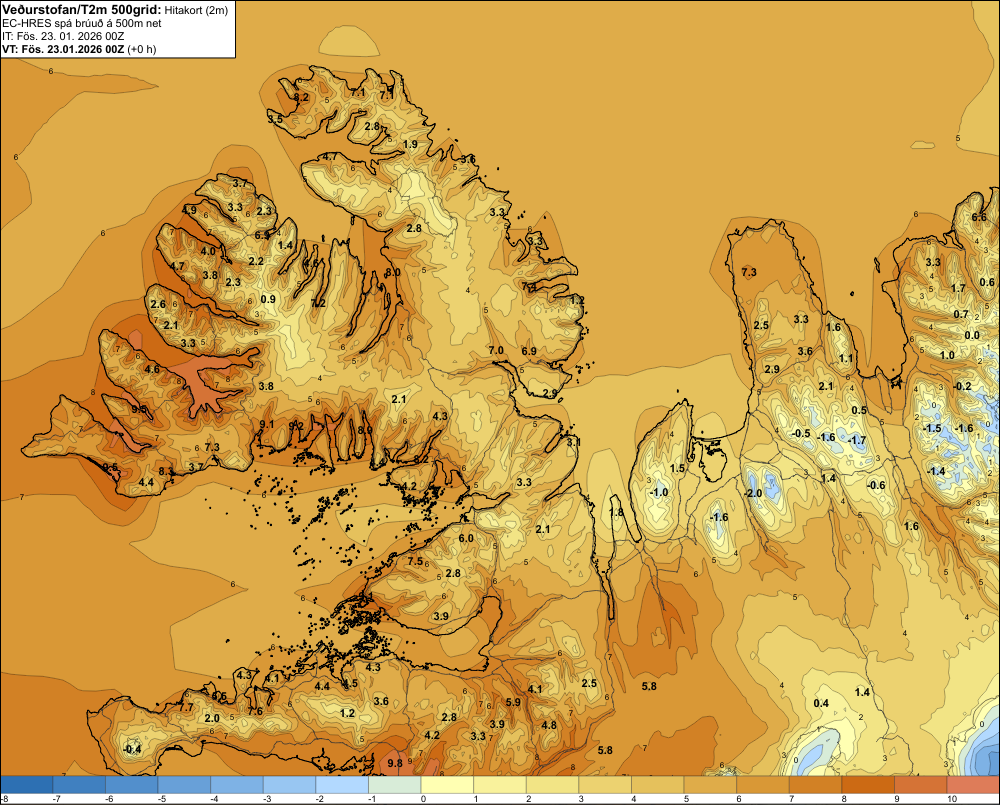Image resolution: width=1000 pixels, height=805 pixels.
Task: Select the '-1.4' temperature value
Action: 936,471
